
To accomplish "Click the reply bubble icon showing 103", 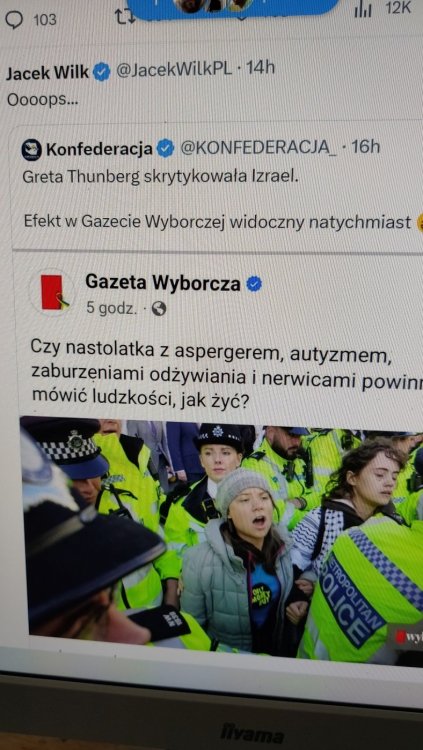I will tap(13, 20).
